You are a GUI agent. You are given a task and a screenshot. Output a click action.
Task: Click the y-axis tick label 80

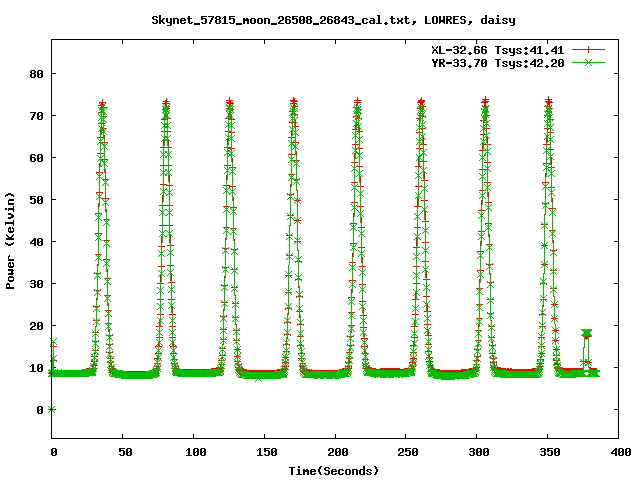(36, 74)
